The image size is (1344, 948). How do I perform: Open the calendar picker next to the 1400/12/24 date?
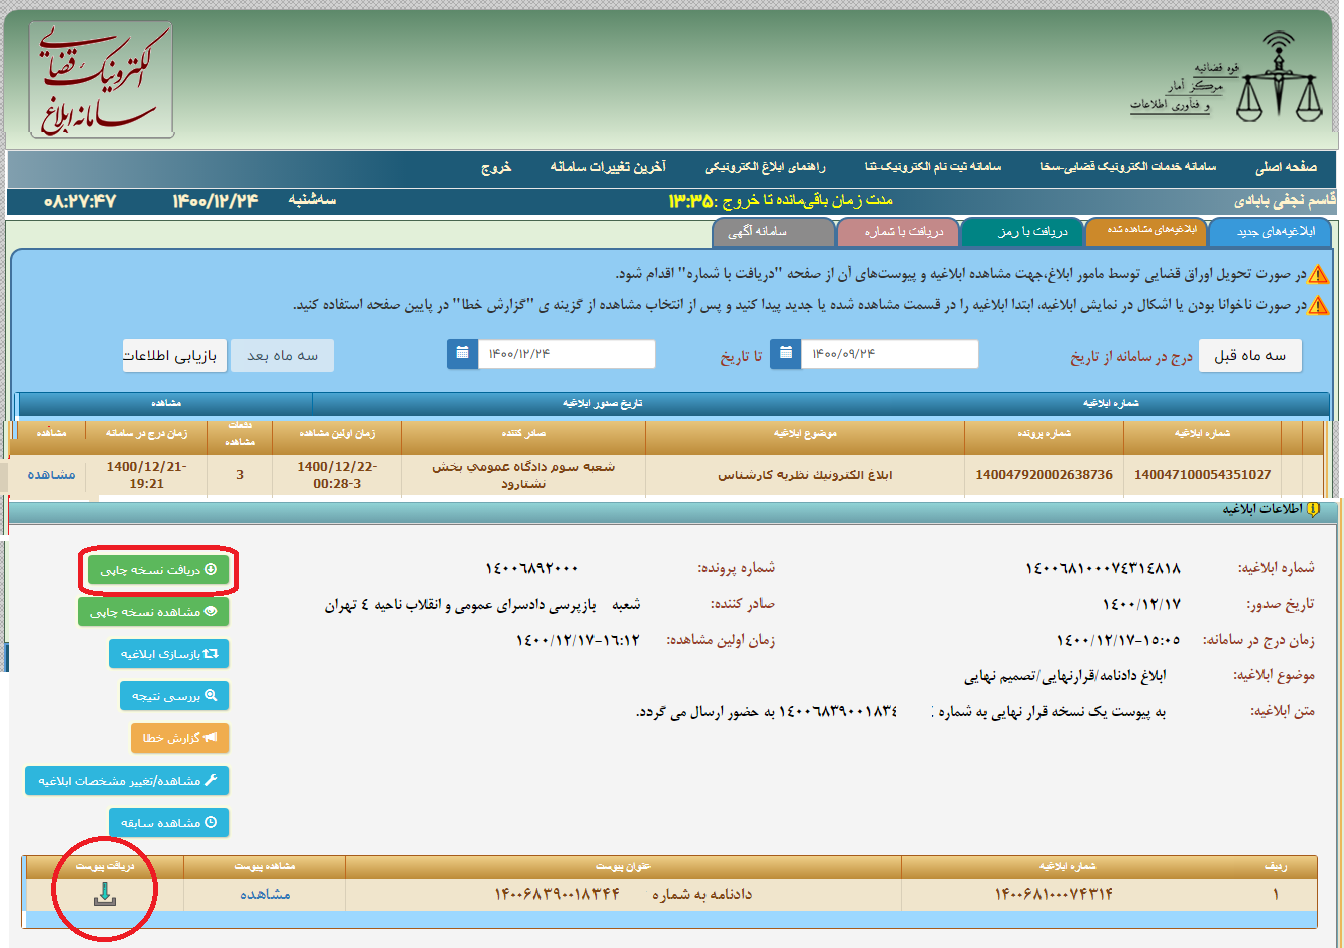click(462, 354)
